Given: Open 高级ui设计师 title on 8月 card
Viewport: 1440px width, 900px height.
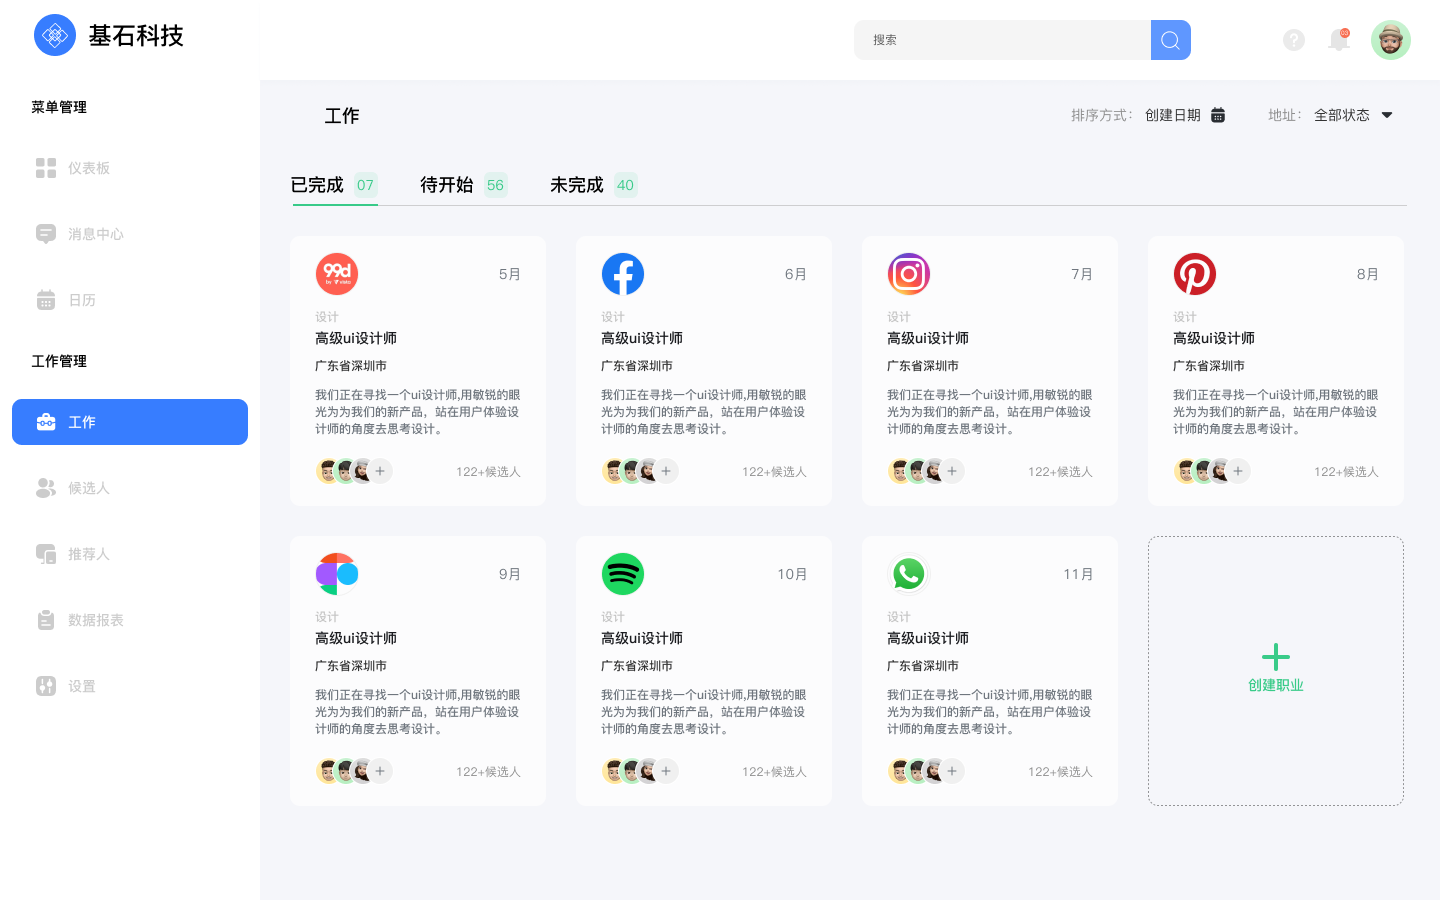Looking at the screenshot, I should 1214,338.
